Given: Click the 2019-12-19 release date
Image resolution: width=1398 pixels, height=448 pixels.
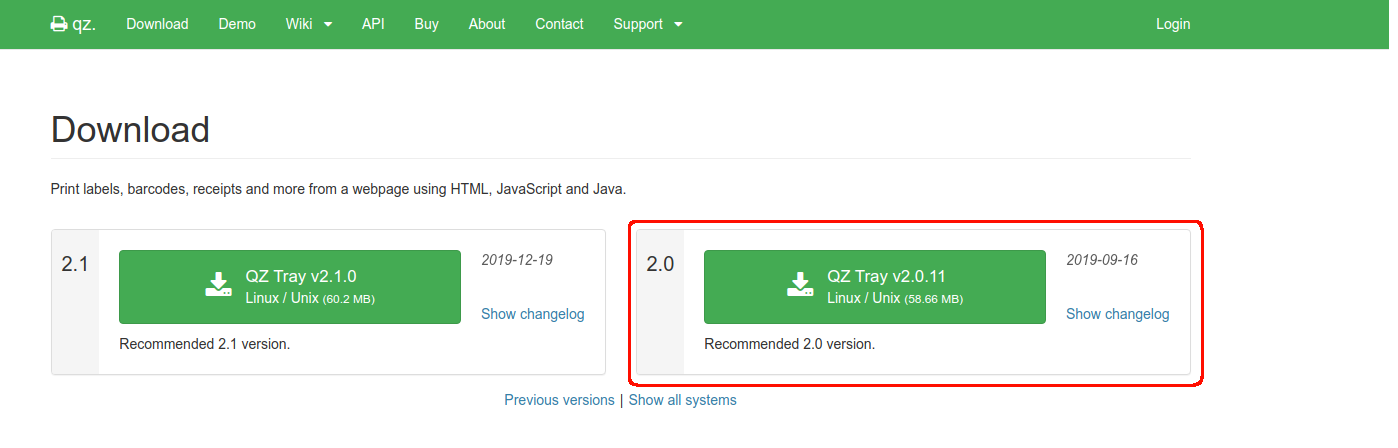Looking at the screenshot, I should (517, 260).
